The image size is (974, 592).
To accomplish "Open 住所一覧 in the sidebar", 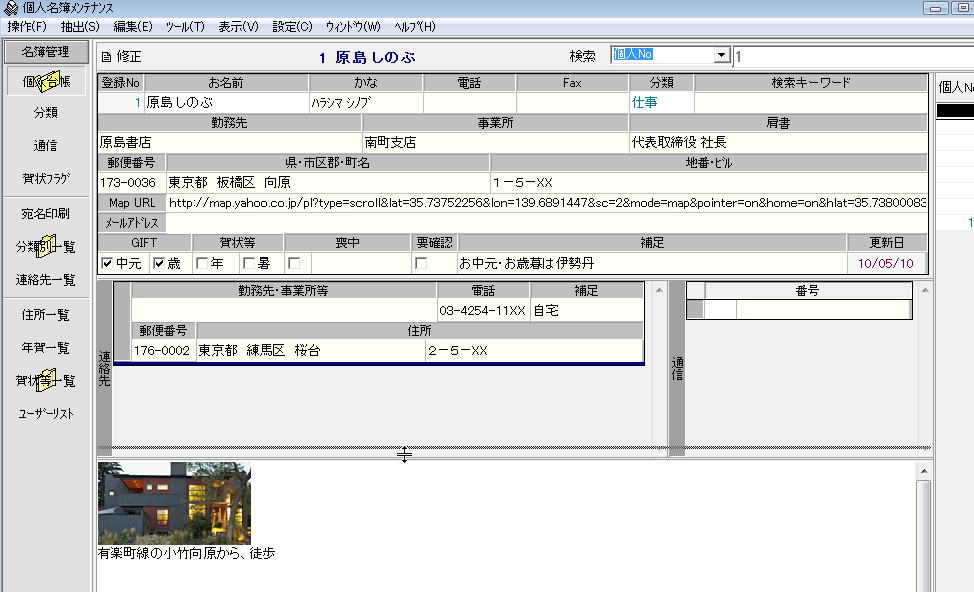I will point(46,315).
